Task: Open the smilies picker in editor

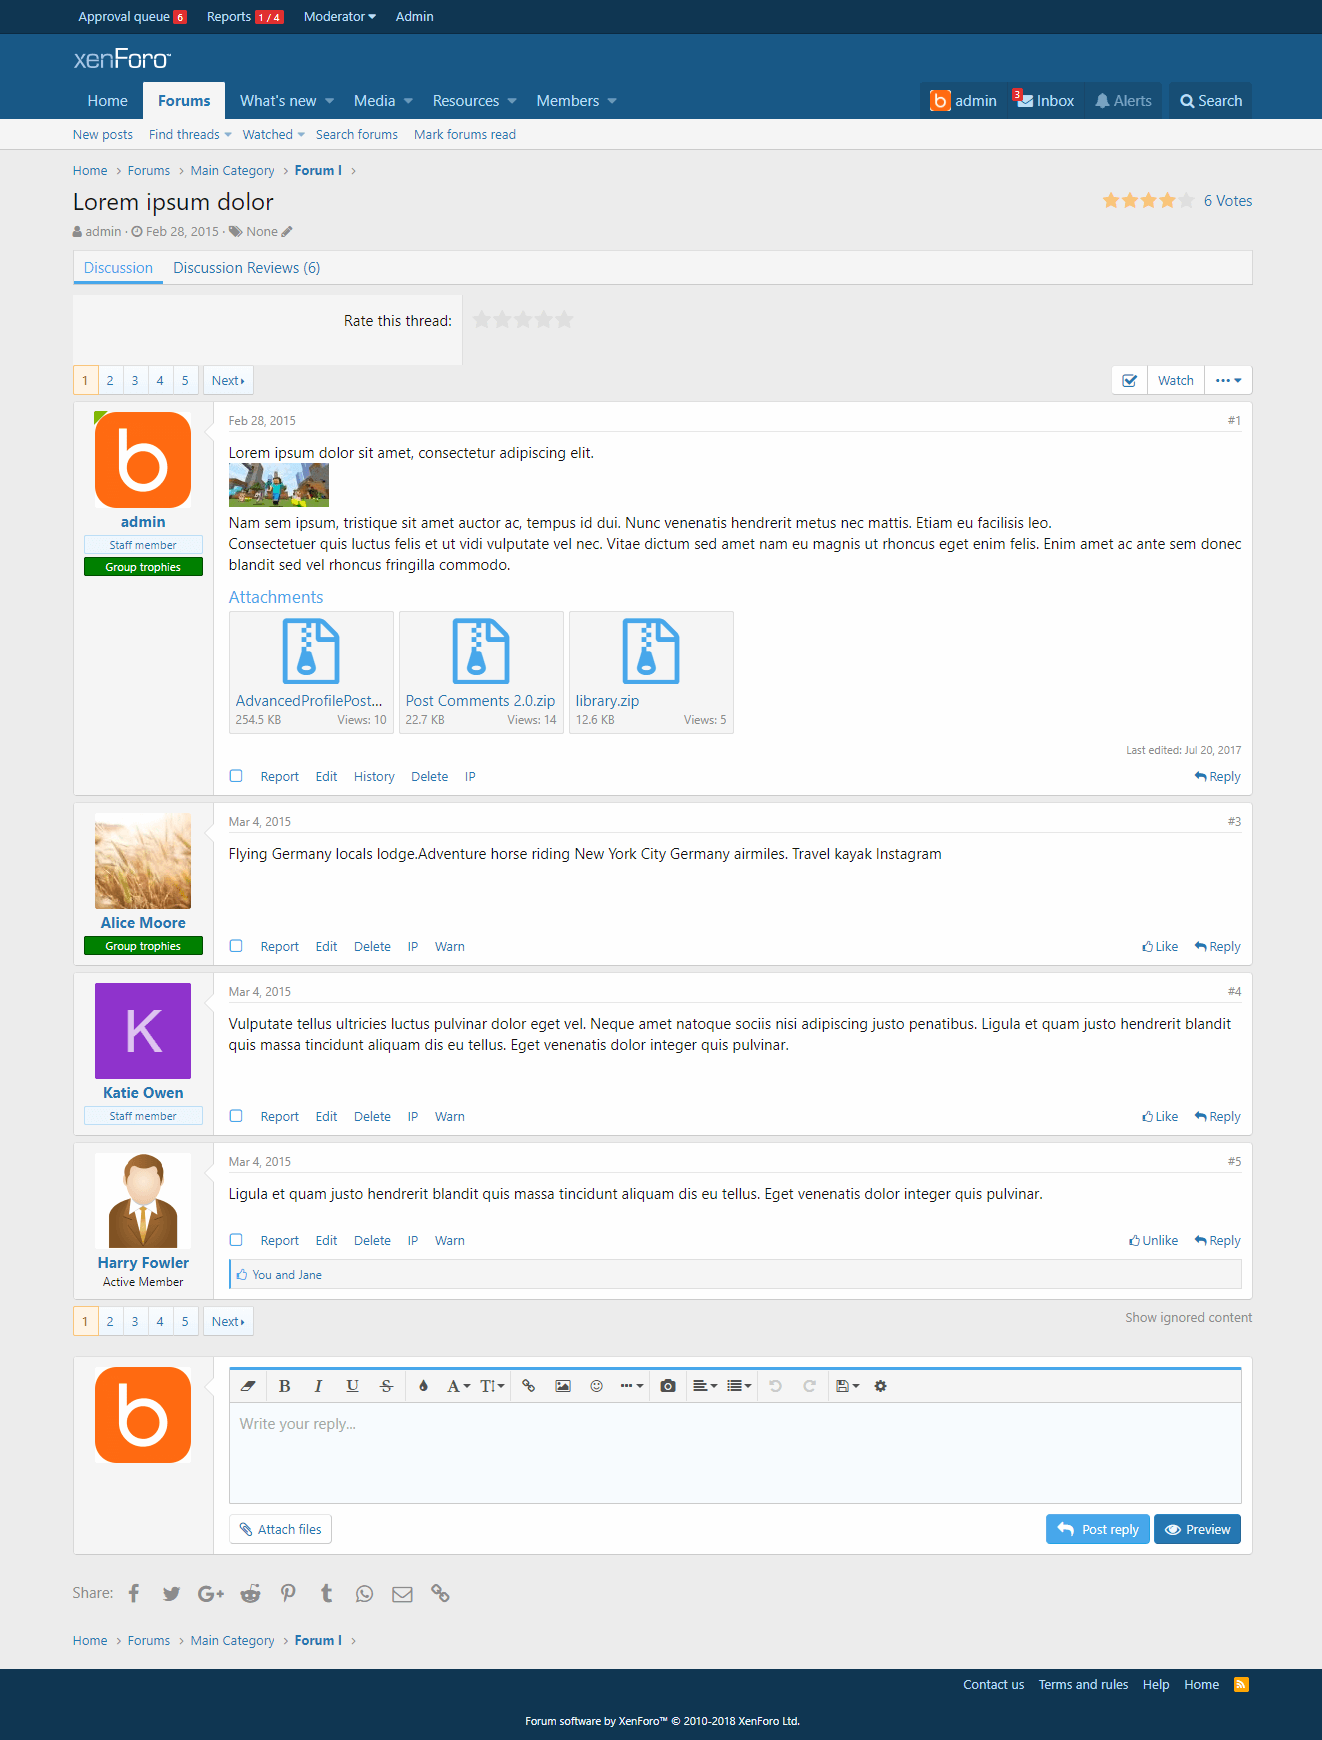Action: 596,1386
